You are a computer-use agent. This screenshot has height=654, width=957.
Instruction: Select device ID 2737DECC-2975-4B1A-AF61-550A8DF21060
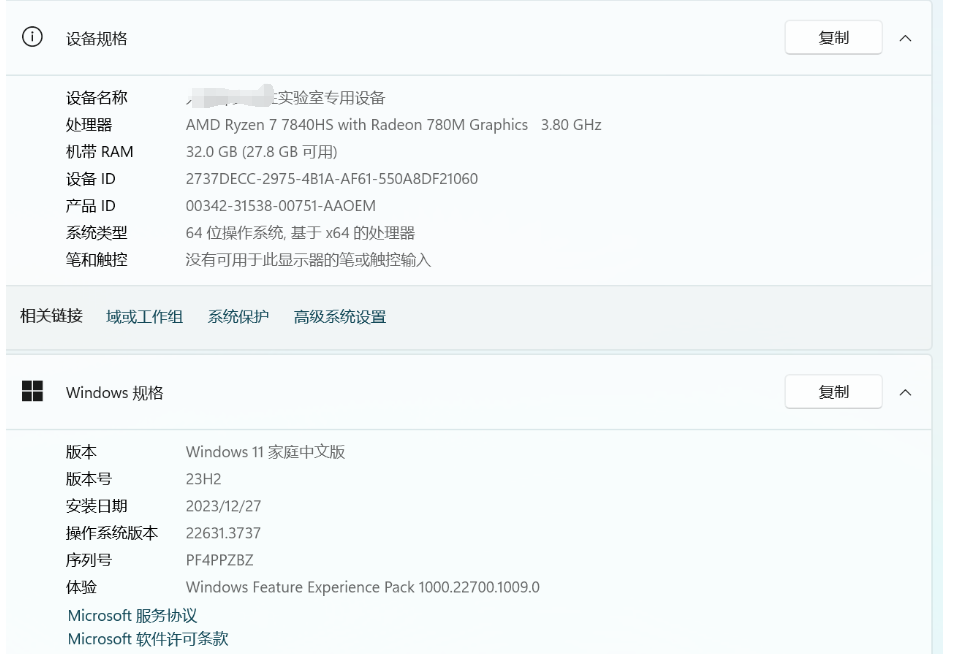[x=331, y=179]
